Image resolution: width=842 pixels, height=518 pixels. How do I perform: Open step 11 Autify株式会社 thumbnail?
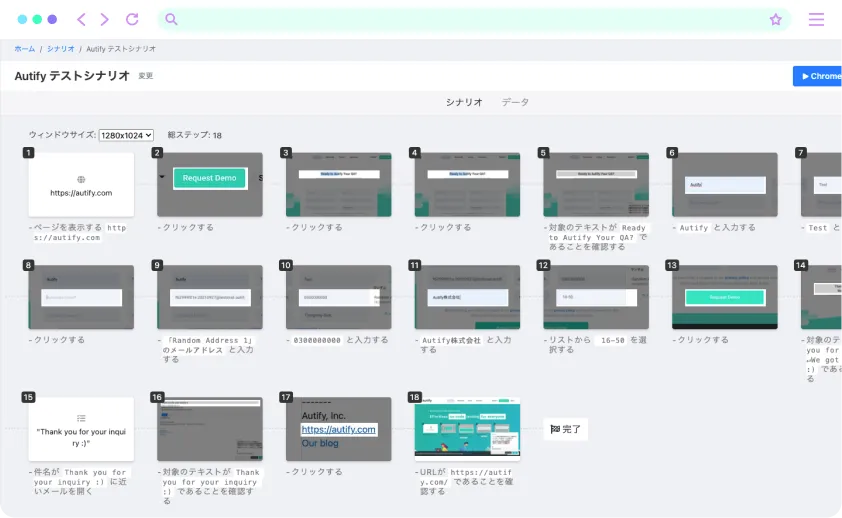(x=467, y=297)
